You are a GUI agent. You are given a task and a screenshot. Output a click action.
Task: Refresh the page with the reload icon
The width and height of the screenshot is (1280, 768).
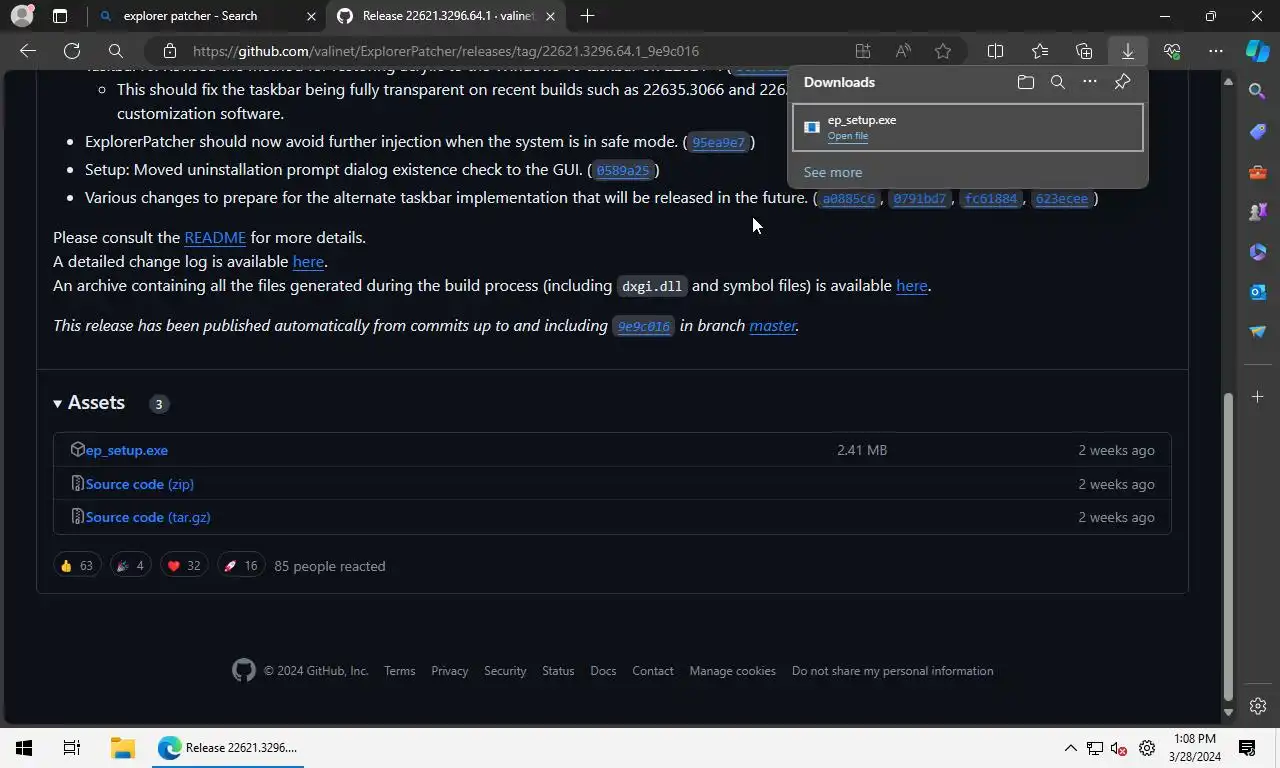tap(72, 51)
